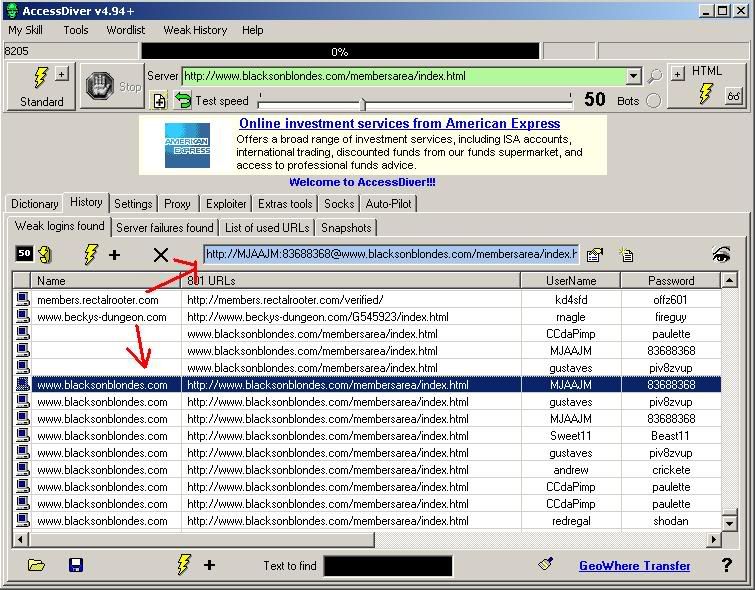Click the question mark help icon

[727, 565]
